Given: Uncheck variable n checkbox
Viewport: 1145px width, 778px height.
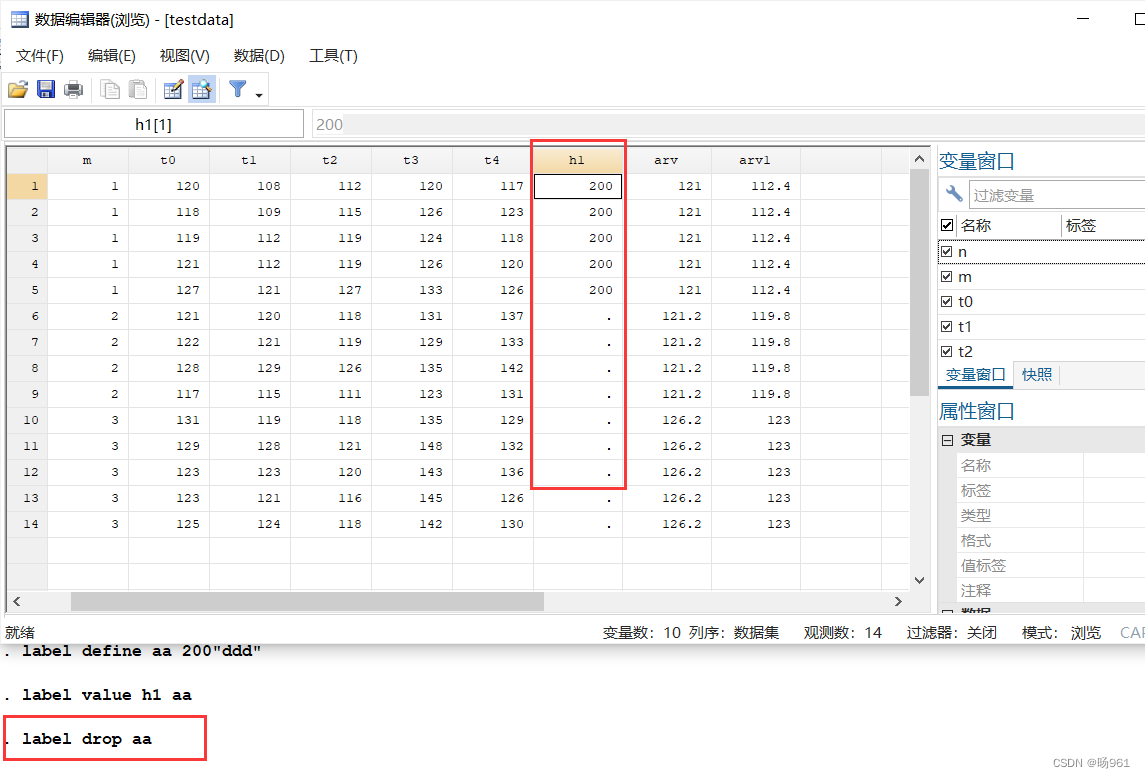Looking at the screenshot, I should [x=947, y=251].
